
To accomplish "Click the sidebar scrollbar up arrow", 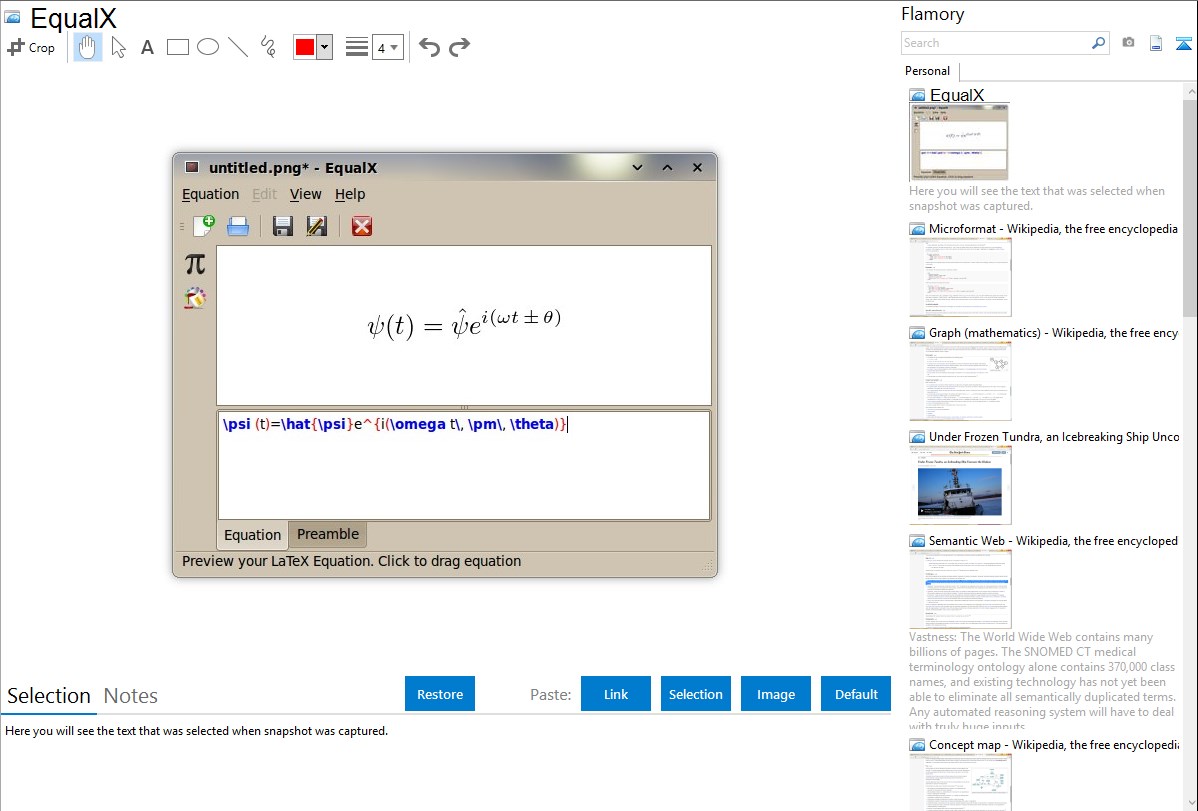I will (x=1191, y=92).
